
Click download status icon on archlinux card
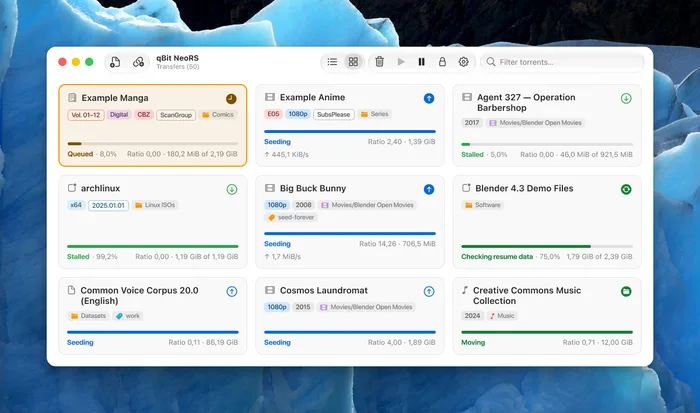point(232,189)
